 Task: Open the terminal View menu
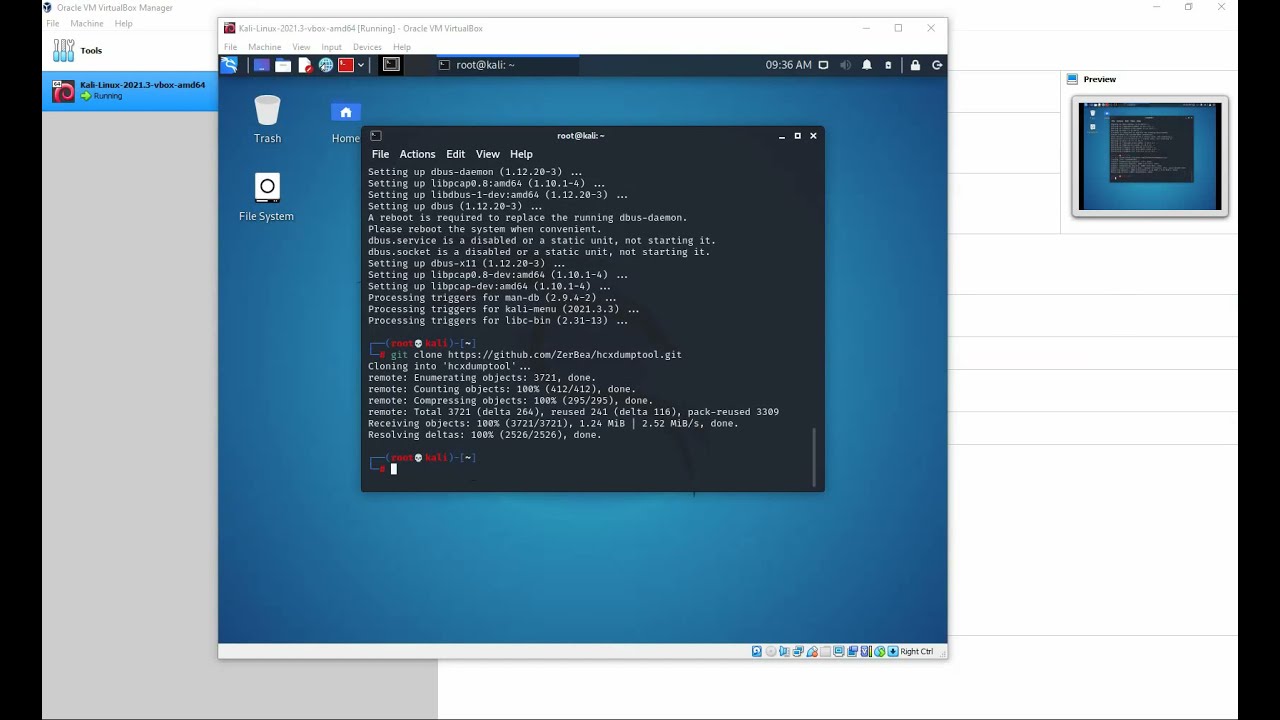pos(487,154)
